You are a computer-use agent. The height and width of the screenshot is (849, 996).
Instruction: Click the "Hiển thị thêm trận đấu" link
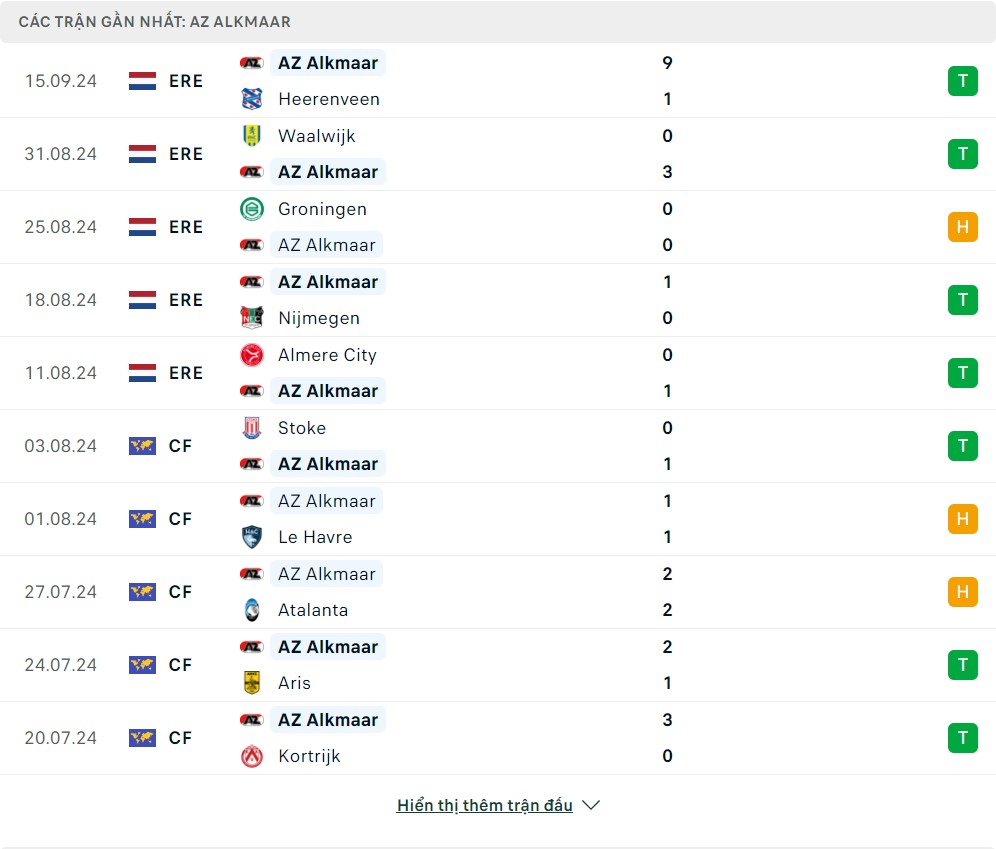[x=484, y=806]
